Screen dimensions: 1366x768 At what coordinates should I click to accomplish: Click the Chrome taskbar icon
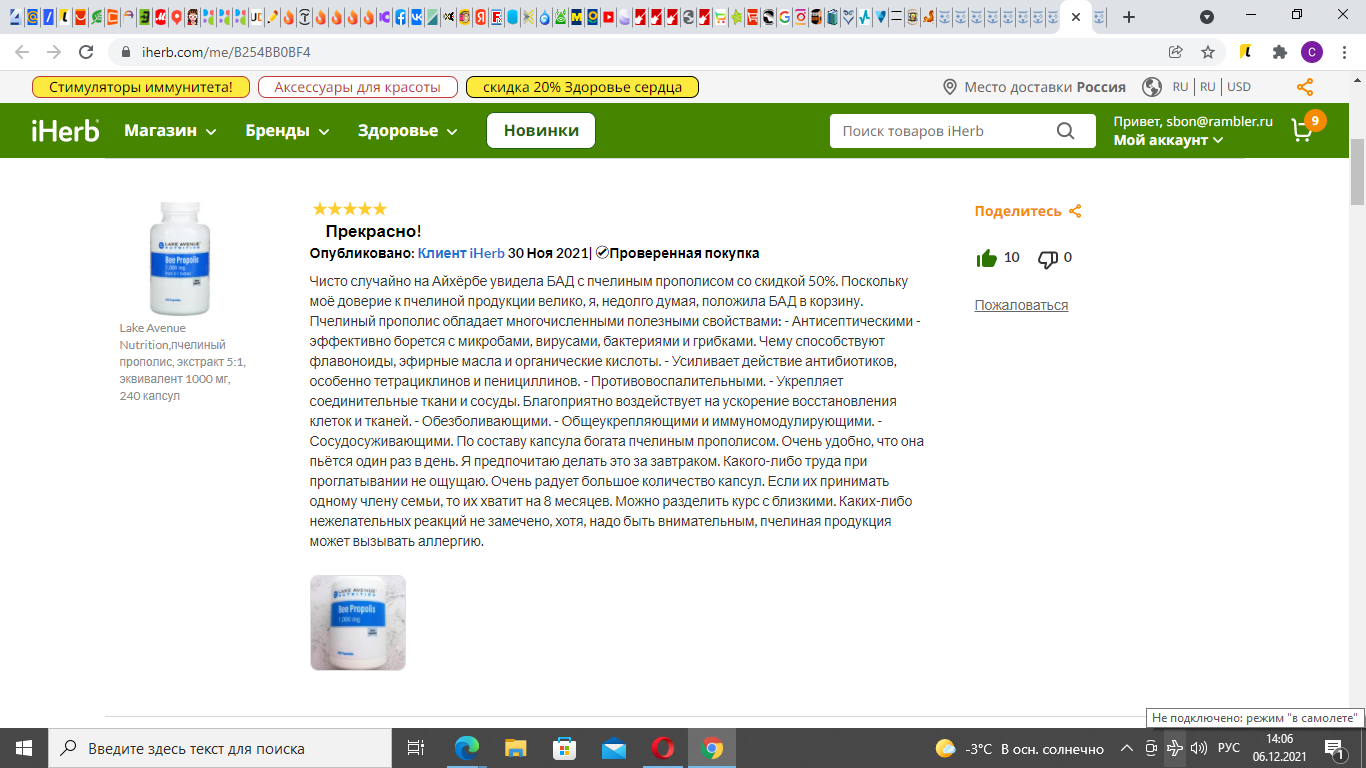712,748
